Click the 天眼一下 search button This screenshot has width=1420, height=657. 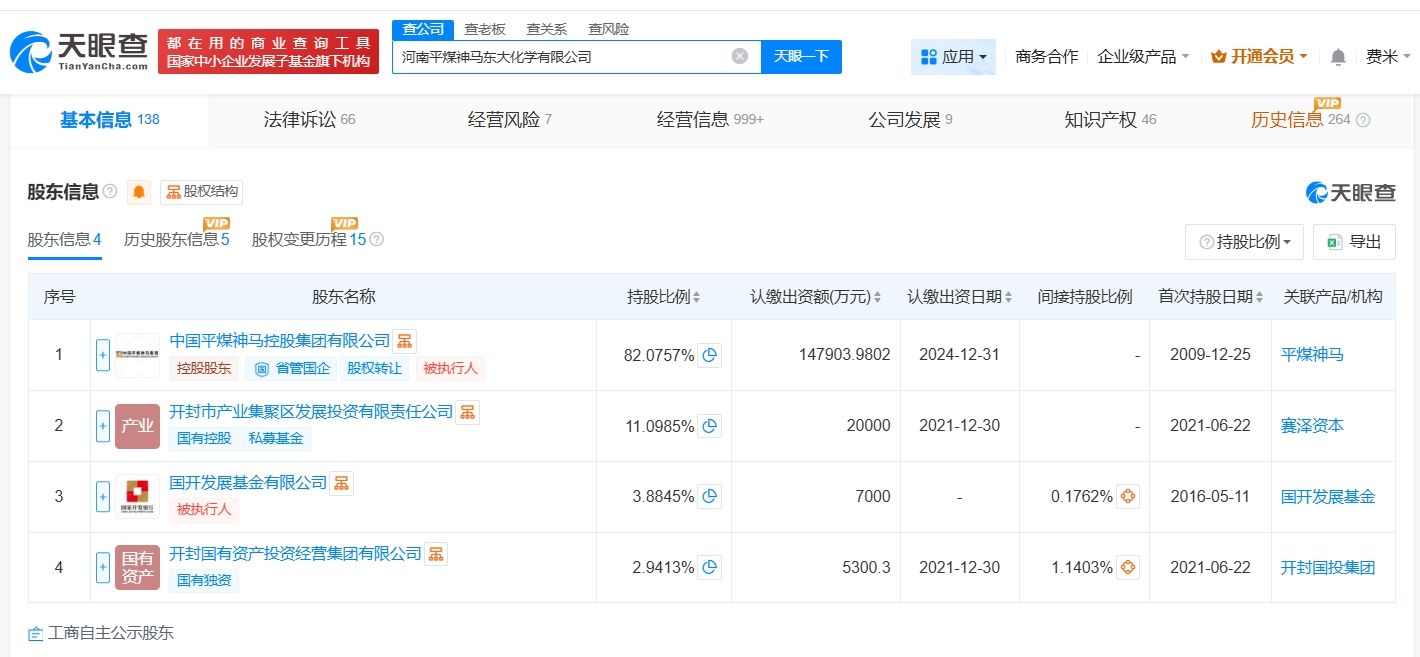(x=801, y=56)
